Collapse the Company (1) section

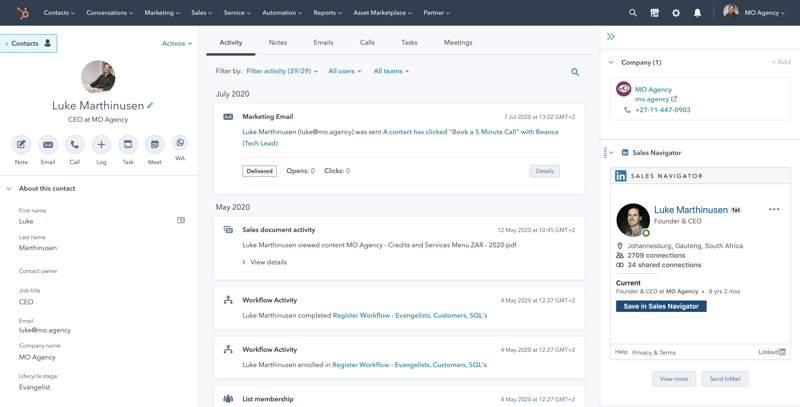(x=611, y=63)
